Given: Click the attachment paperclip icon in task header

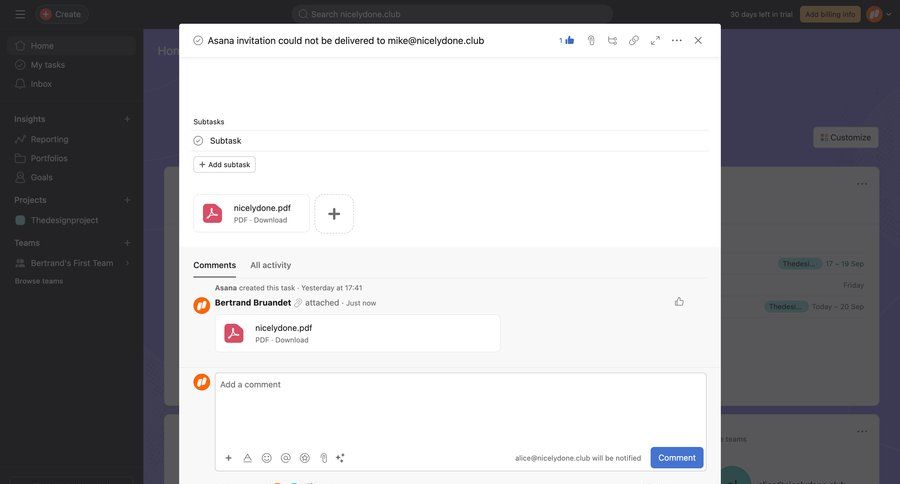Looking at the screenshot, I should [x=591, y=40].
